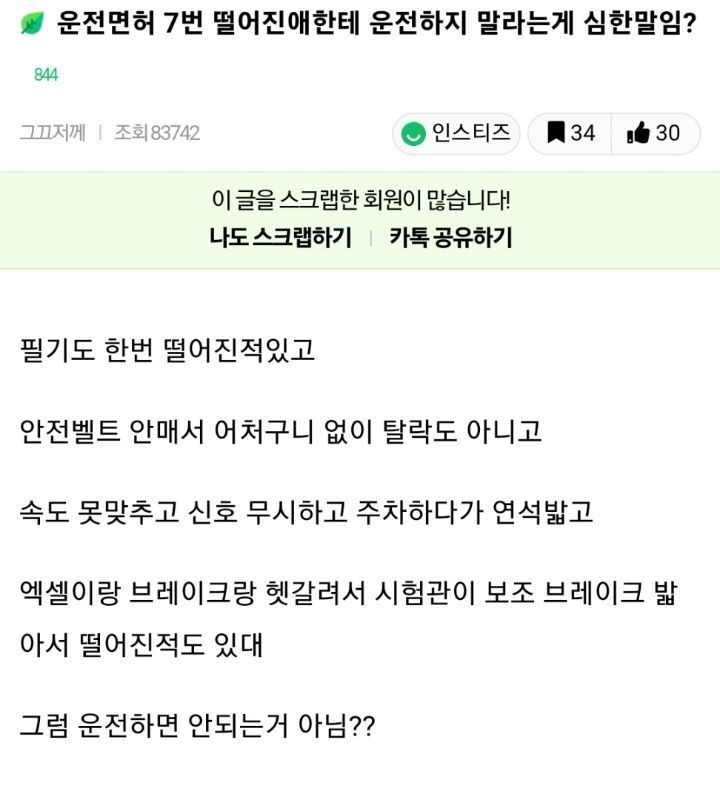Click the bookmark count 34
Screen dimensions: 720x800
click(583, 133)
